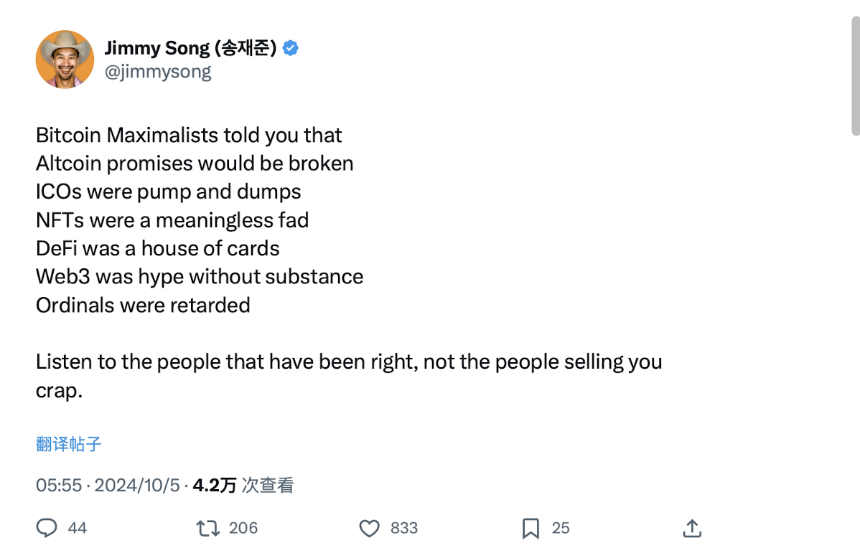Click the 翻译帖子 translate link
Screen dimensions: 860x548
69,444
